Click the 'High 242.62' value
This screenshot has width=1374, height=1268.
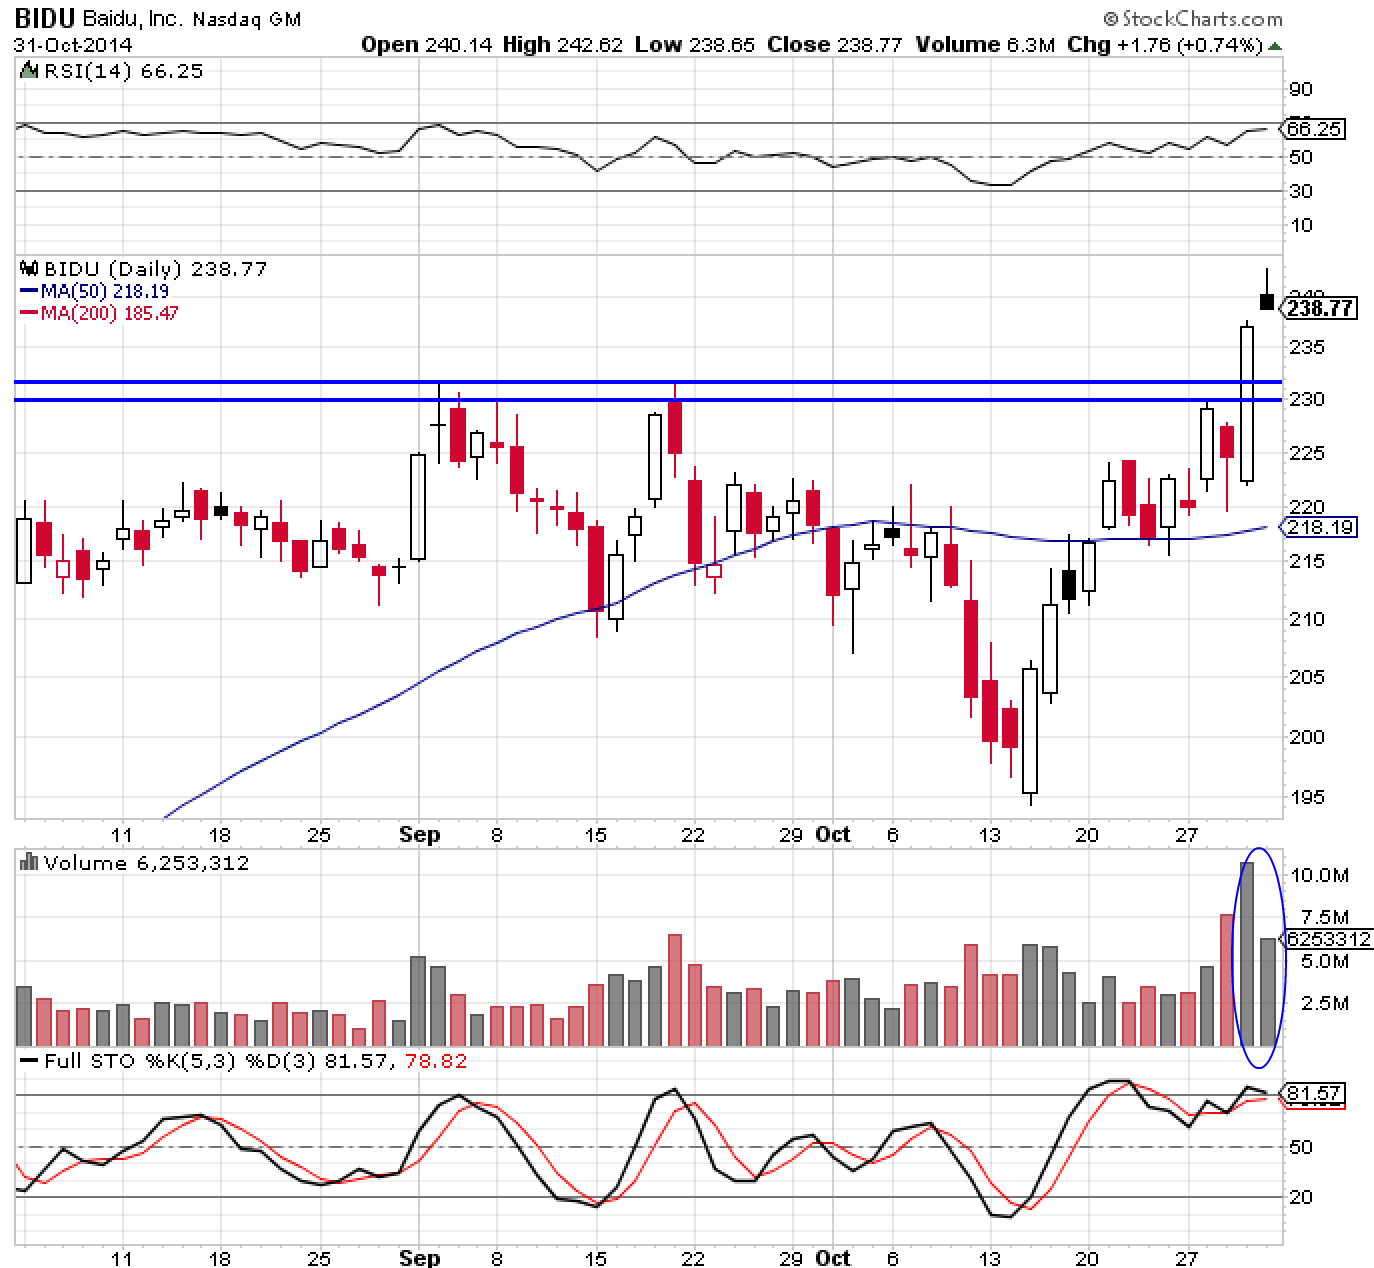tap(563, 45)
